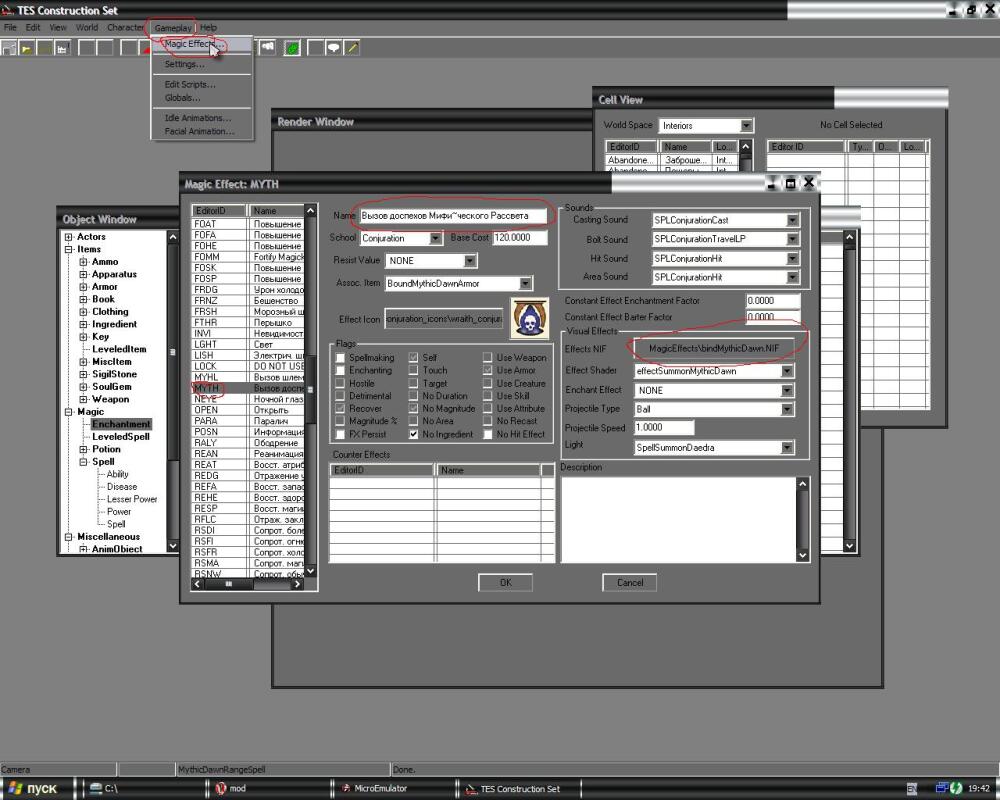Click up arrow of Cell View list scrollbar
This screenshot has height=800, width=1000.
click(746, 147)
